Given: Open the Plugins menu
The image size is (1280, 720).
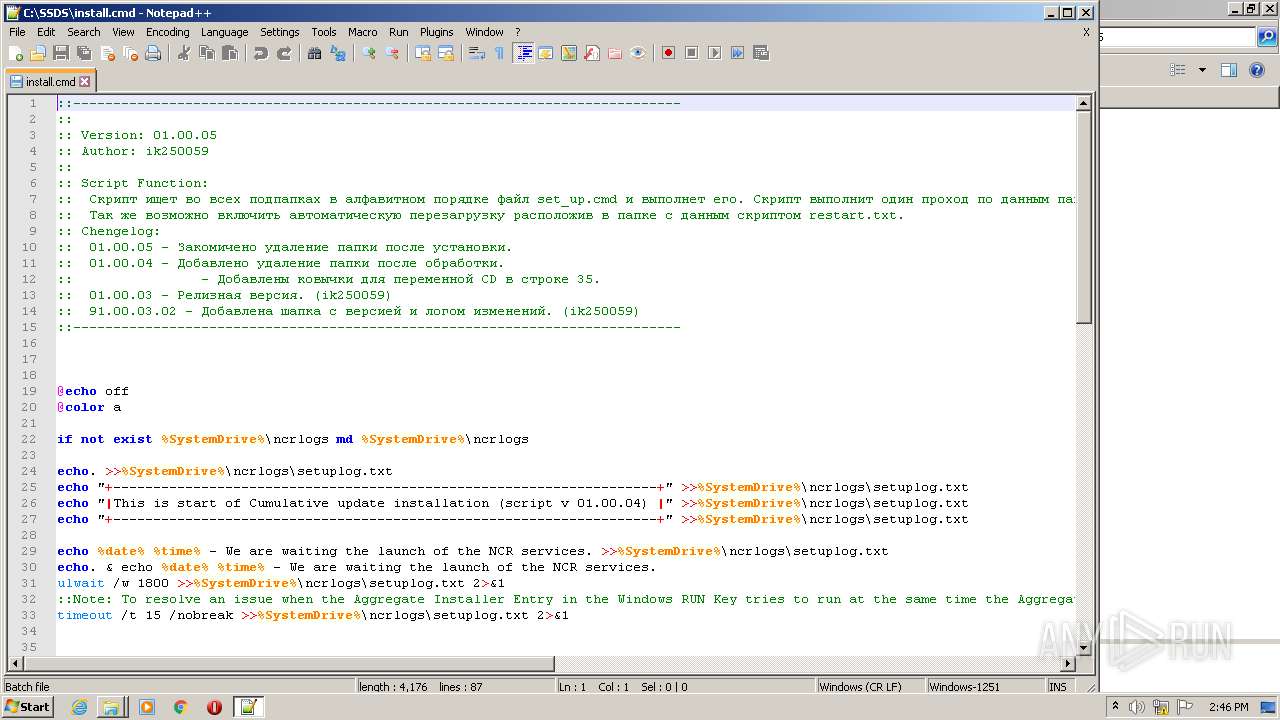Looking at the screenshot, I should (436, 32).
